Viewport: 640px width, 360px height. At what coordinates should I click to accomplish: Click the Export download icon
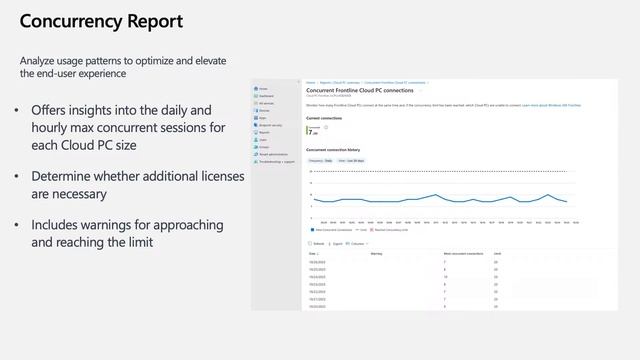pos(330,244)
